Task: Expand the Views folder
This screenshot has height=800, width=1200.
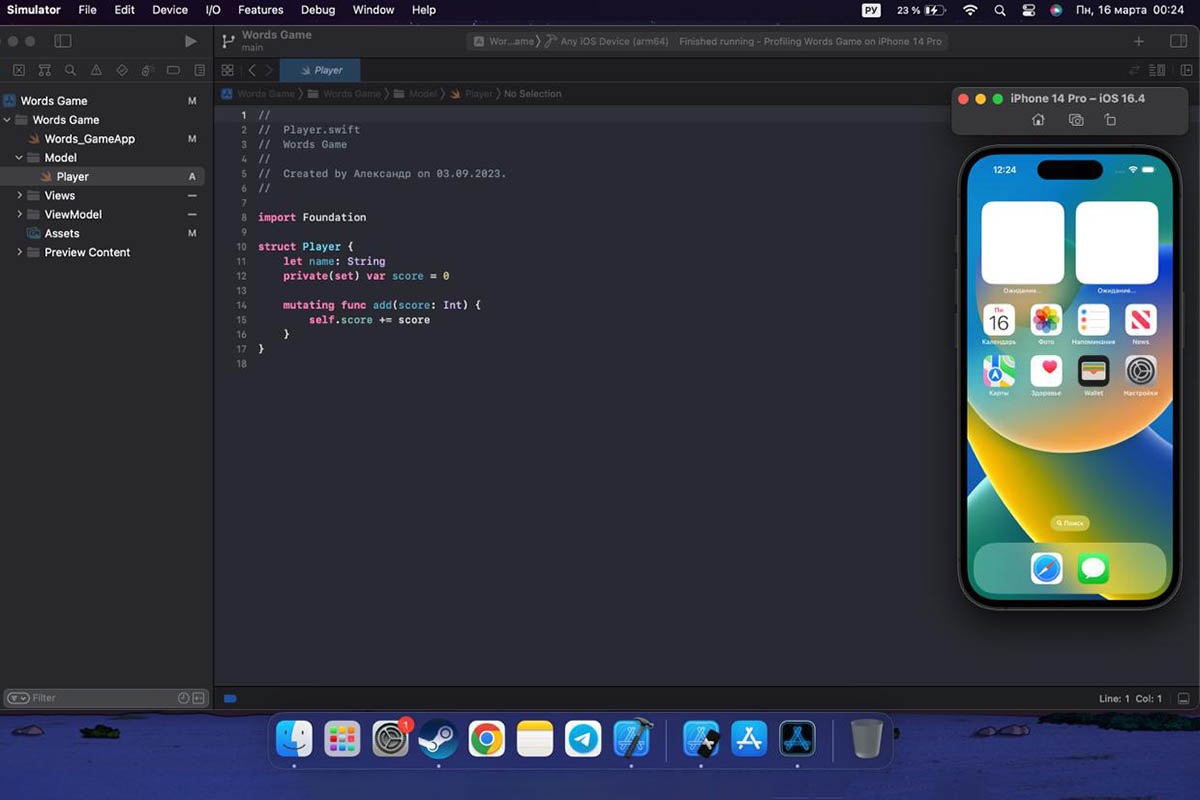Action: pos(19,196)
